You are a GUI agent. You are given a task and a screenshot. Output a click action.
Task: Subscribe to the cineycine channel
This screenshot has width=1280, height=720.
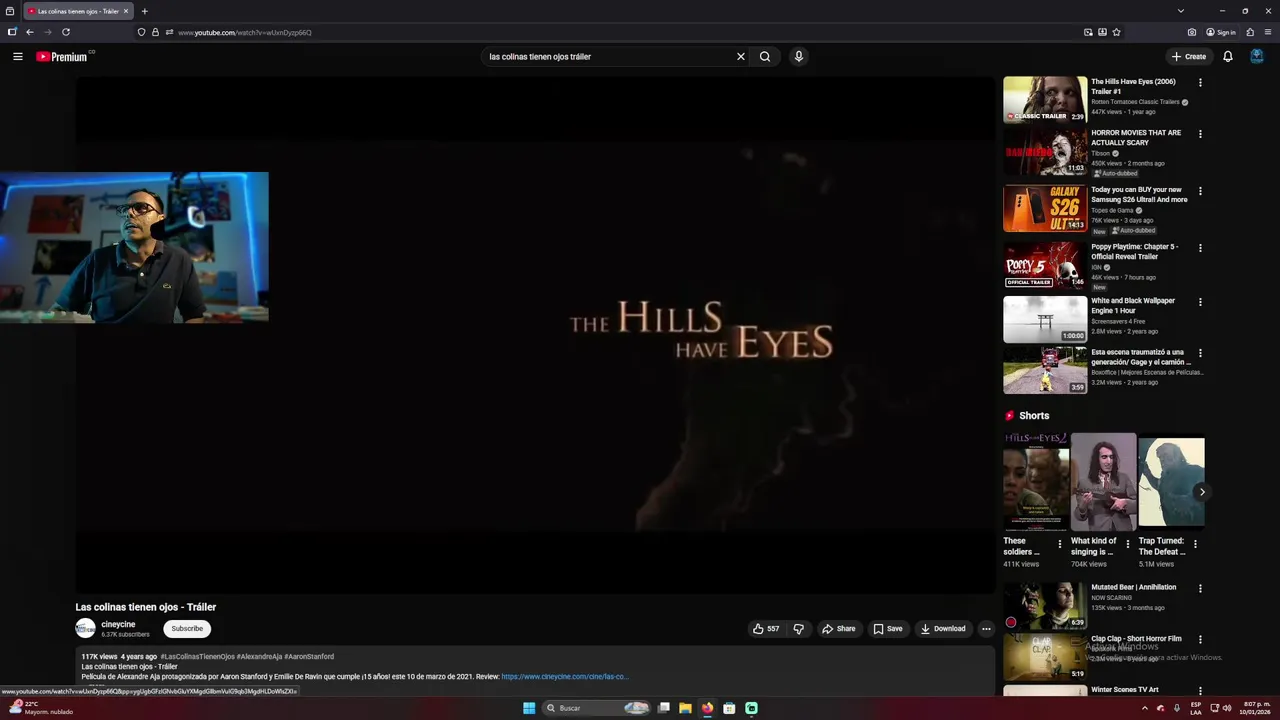click(187, 629)
